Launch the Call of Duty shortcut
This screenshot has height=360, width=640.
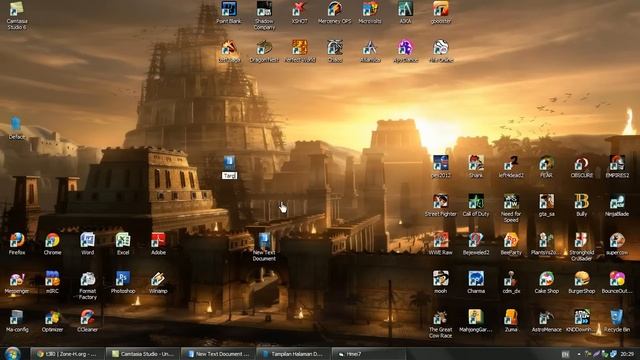coord(476,205)
